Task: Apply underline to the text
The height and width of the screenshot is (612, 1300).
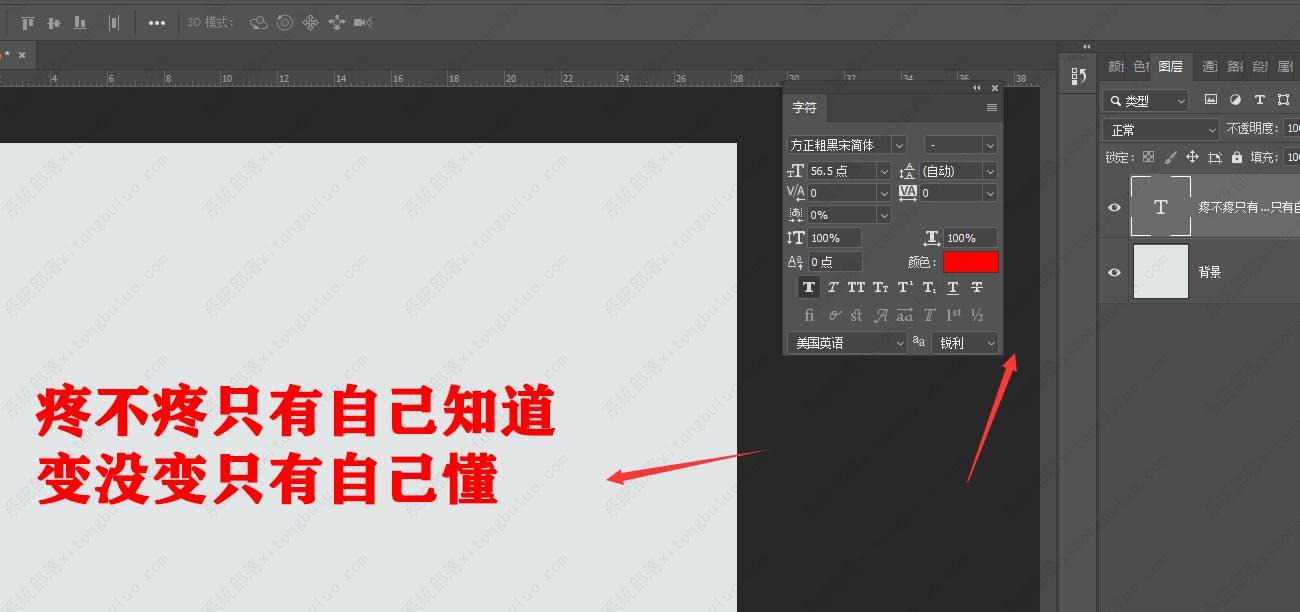Action: tap(953, 287)
